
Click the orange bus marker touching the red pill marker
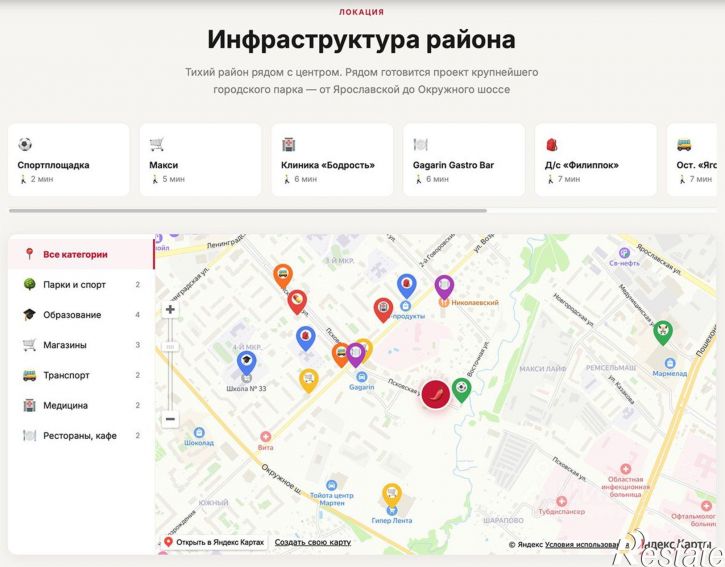pos(283,276)
